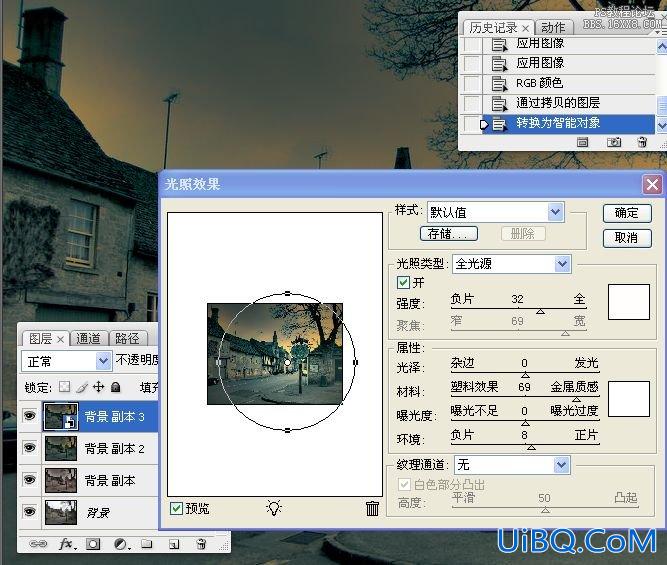This screenshot has height=565, width=667.
Task: Set history brush source beside RGB 颜色
Action: [x=471, y=83]
